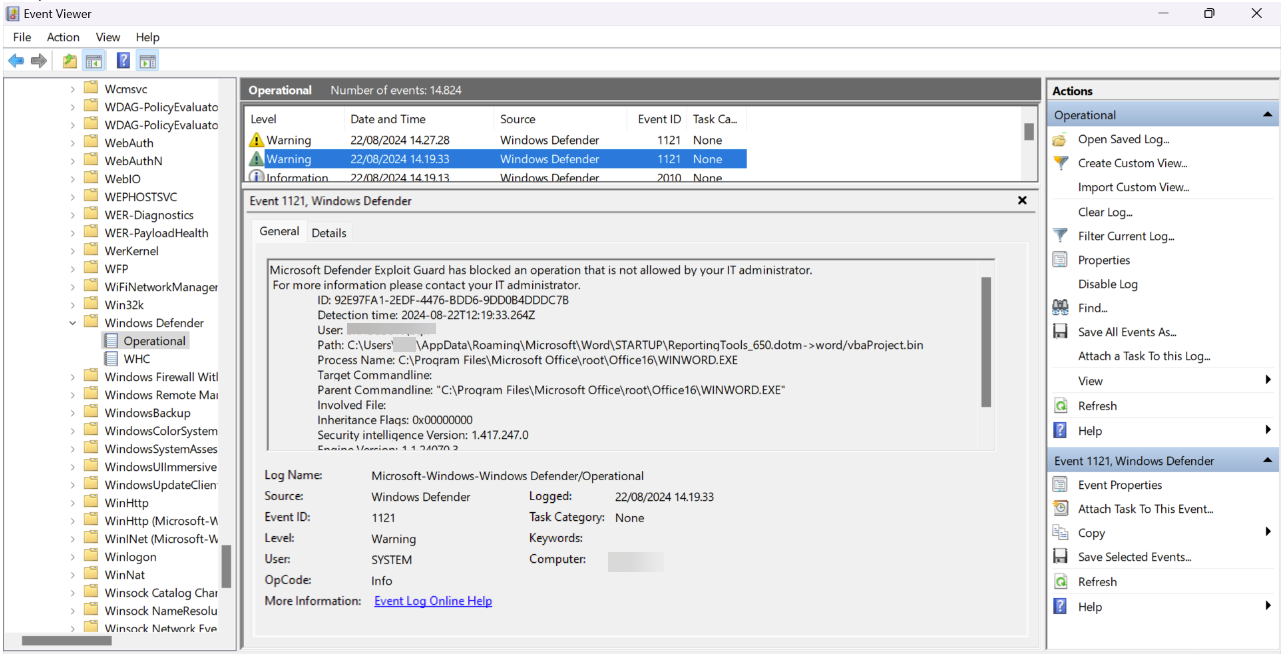Image resolution: width=1283 pixels, height=655 pixels.
Task: Open the Event Log Online Help link
Action: click(x=433, y=601)
